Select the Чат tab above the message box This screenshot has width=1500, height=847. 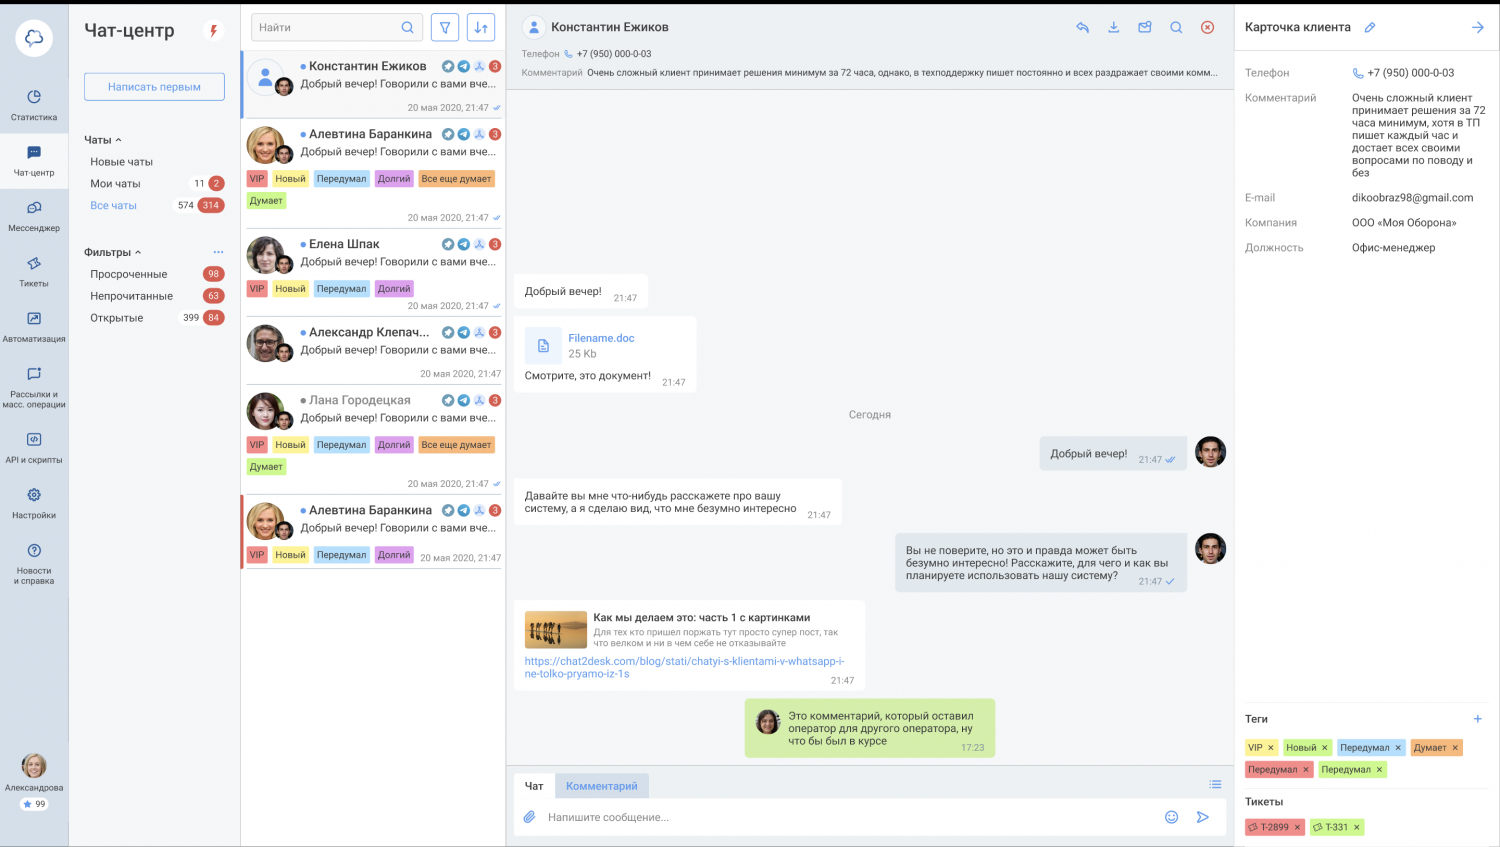pyautogui.click(x=534, y=786)
